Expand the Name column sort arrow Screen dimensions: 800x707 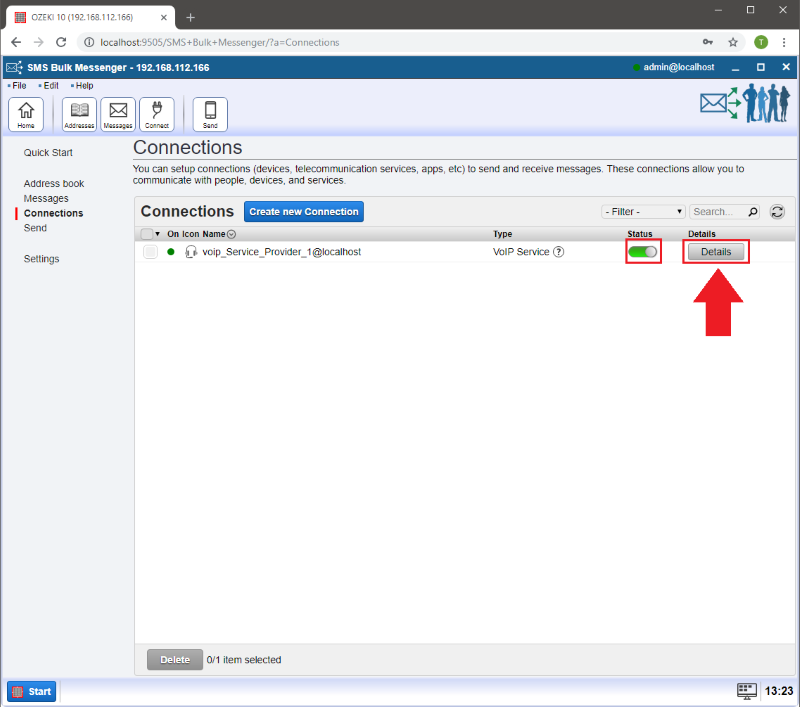click(232, 234)
